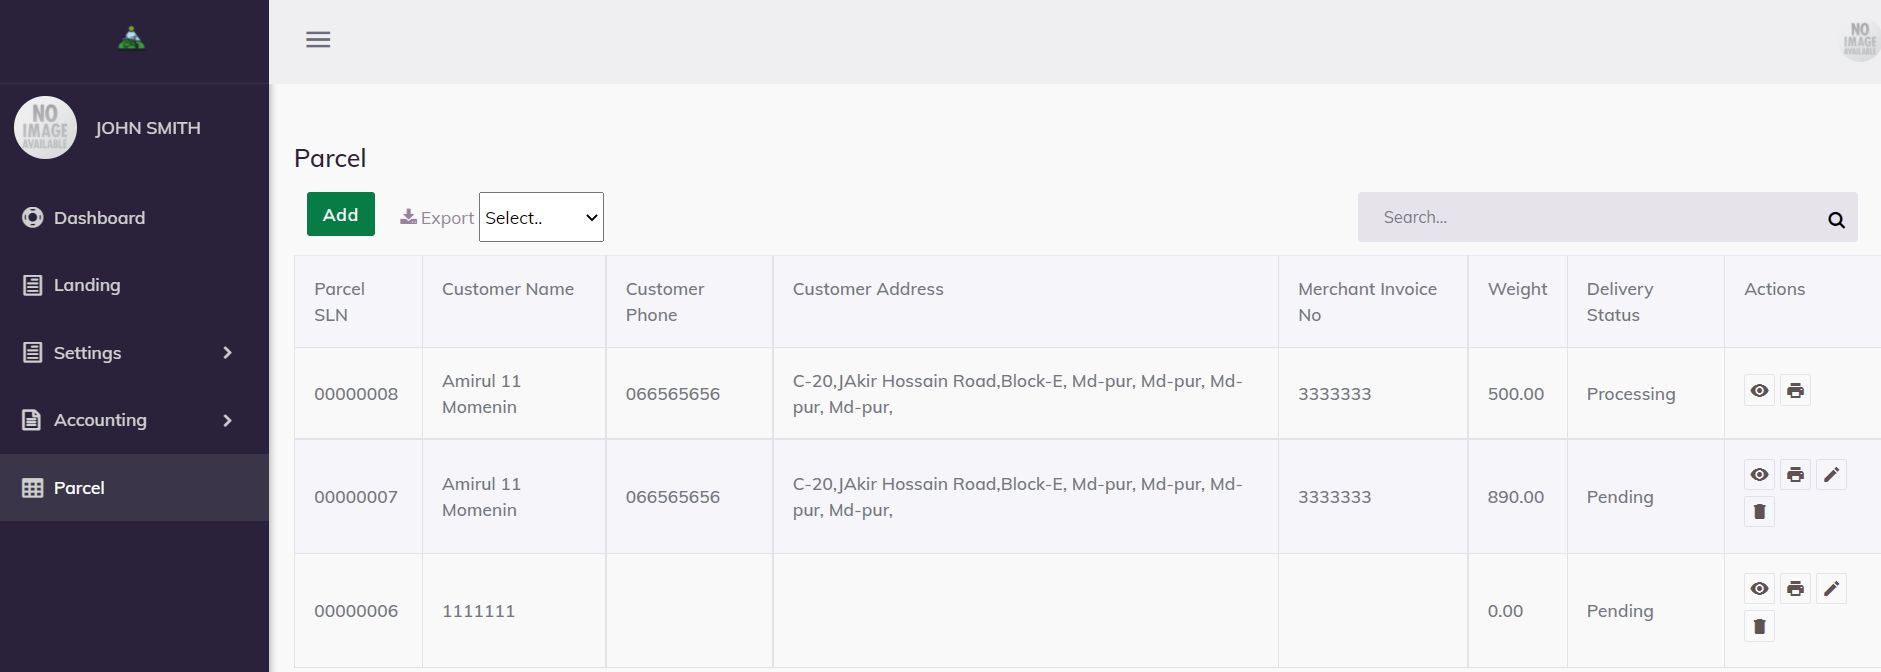Open Dashboard from the sidebar
This screenshot has width=1881, height=672.
click(134, 218)
